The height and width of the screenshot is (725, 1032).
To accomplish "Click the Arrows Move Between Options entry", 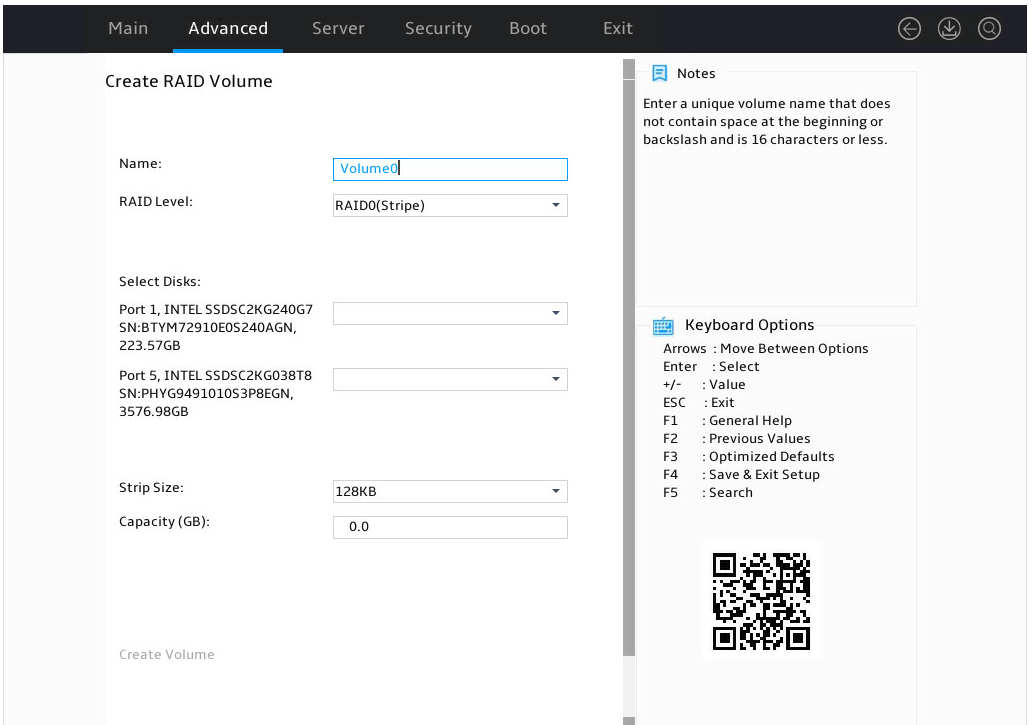I will (765, 349).
